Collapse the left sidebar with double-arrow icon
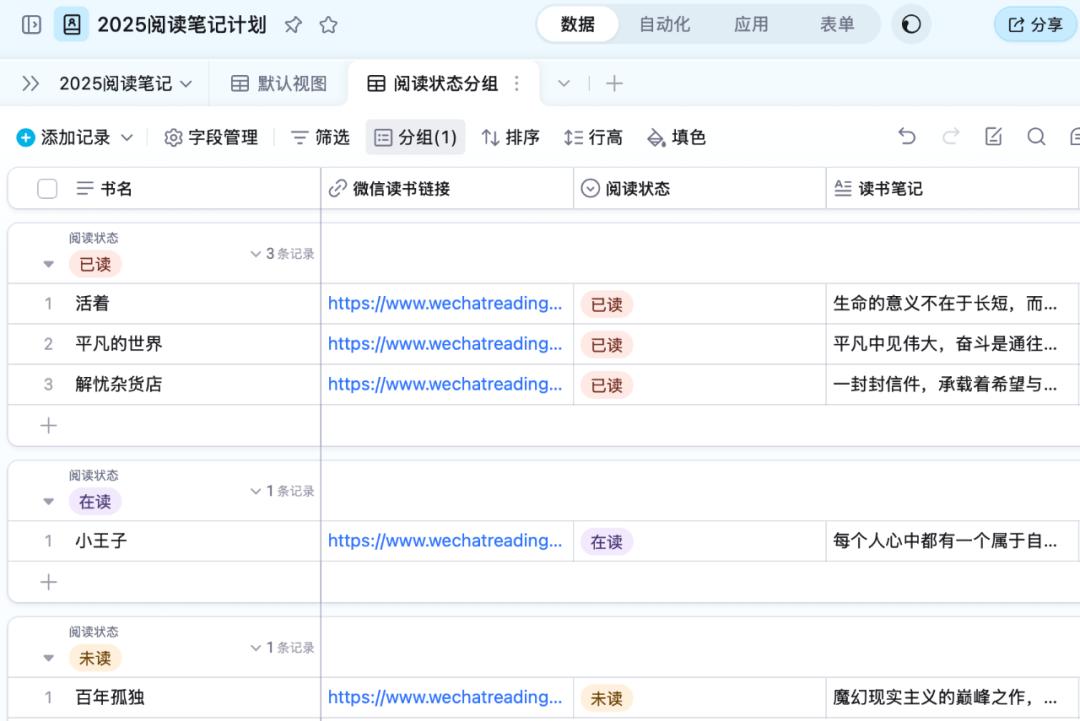The image size is (1080, 721). [30, 84]
